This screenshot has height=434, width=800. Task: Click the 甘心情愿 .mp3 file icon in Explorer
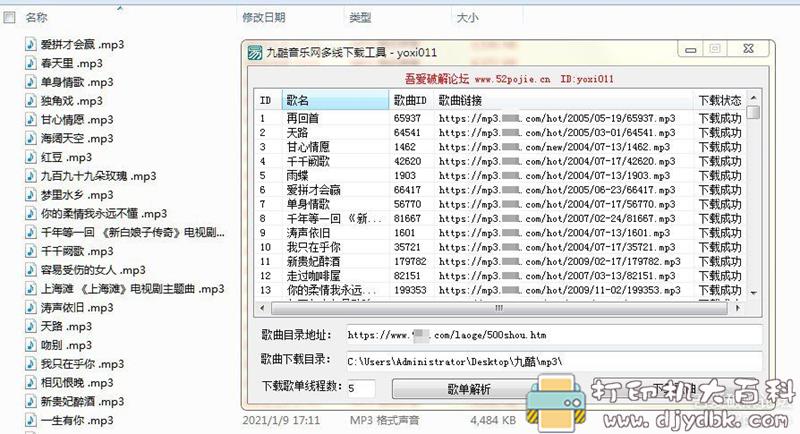click(x=31, y=120)
